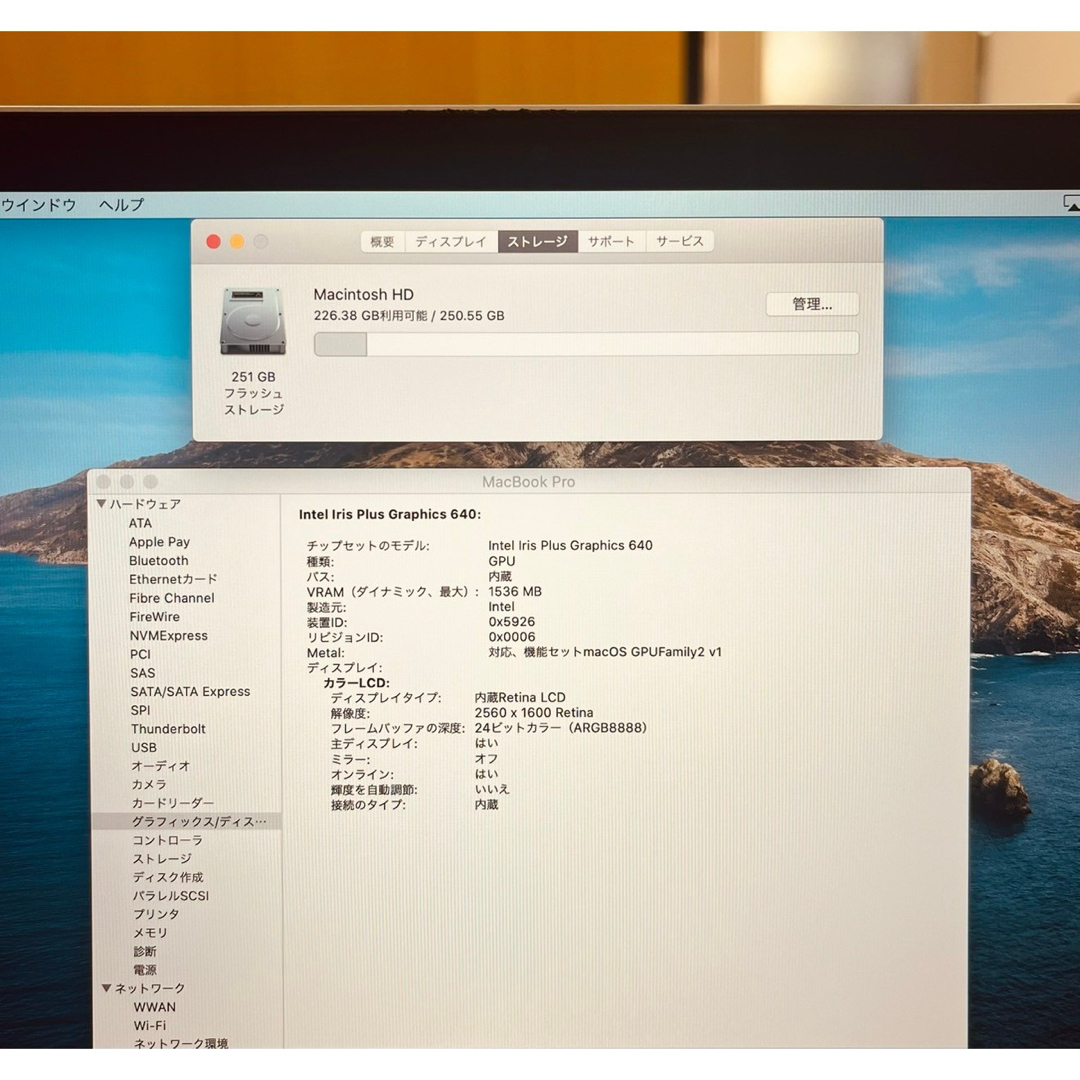This screenshot has width=1080, height=1080.
Task: Select 診断 in the sidebar
Action: click(145, 952)
